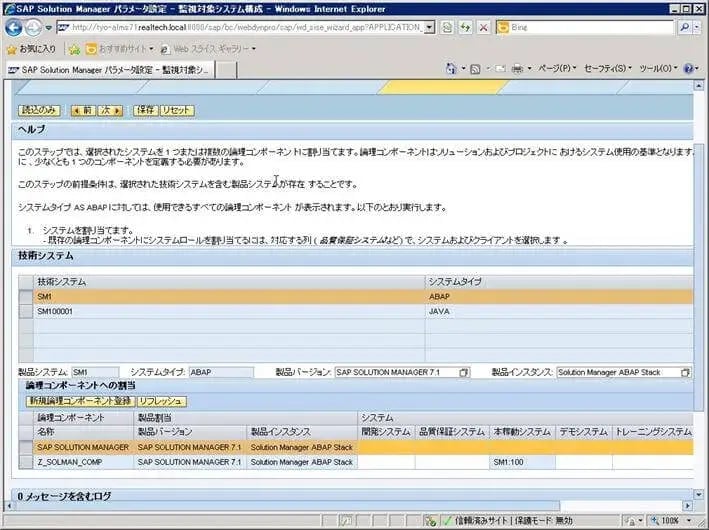Open the print icon dropdown arrow
The image size is (709, 530).
[x=529, y=69]
